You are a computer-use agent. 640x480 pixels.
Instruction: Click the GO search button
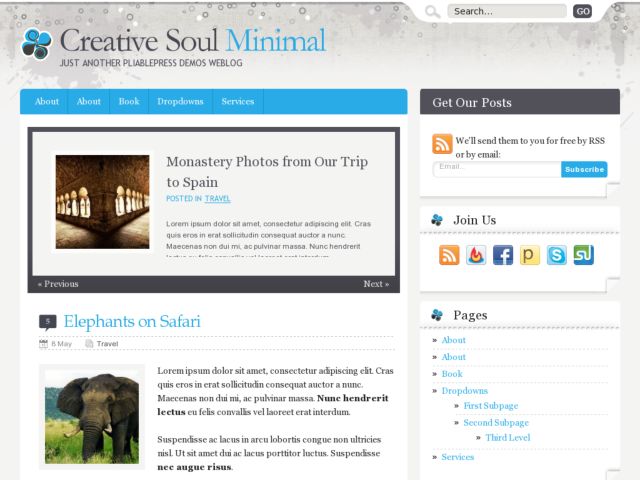point(582,11)
